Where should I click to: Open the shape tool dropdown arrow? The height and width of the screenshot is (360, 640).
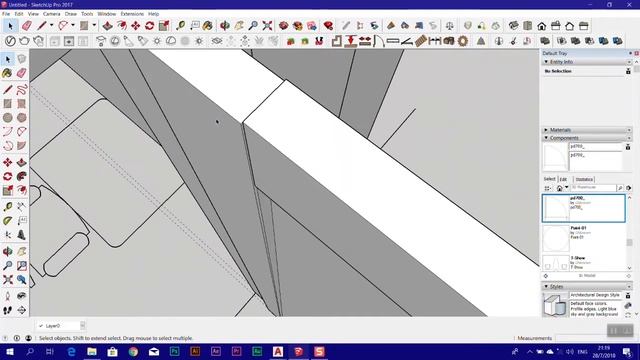click(x=94, y=26)
